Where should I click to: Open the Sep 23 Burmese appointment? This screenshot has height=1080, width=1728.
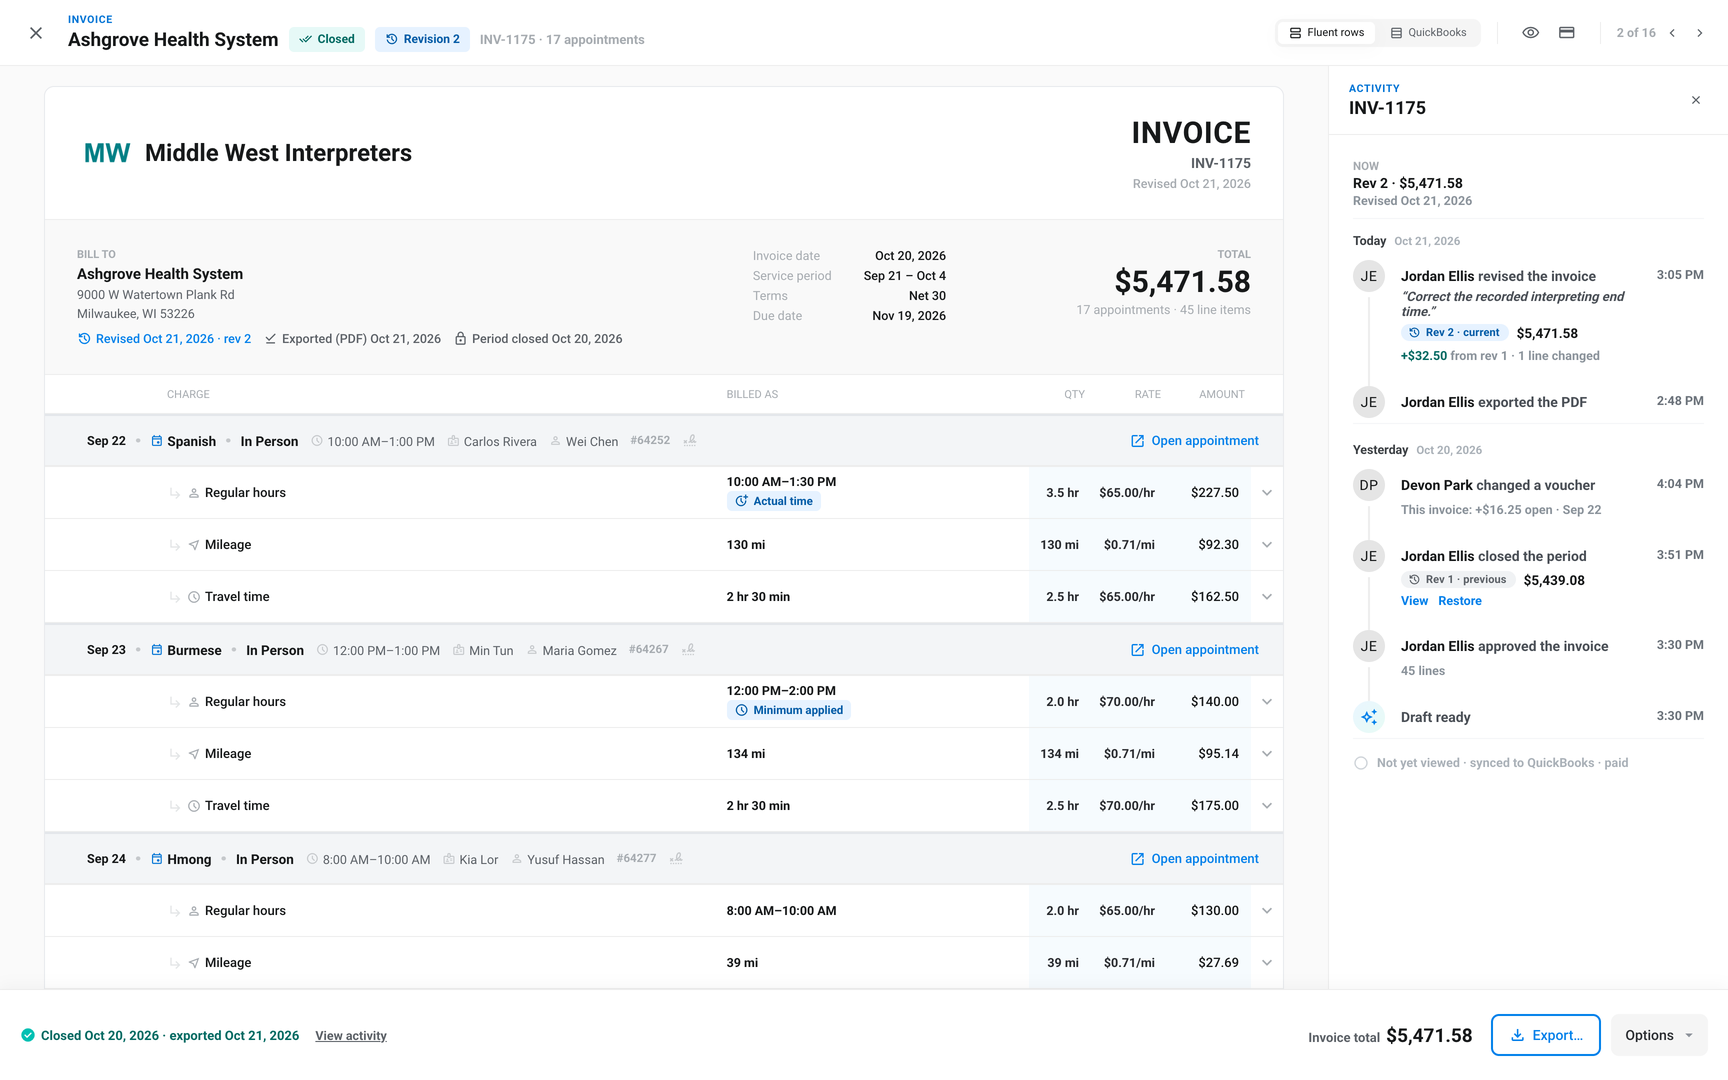[x=1194, y=650]
